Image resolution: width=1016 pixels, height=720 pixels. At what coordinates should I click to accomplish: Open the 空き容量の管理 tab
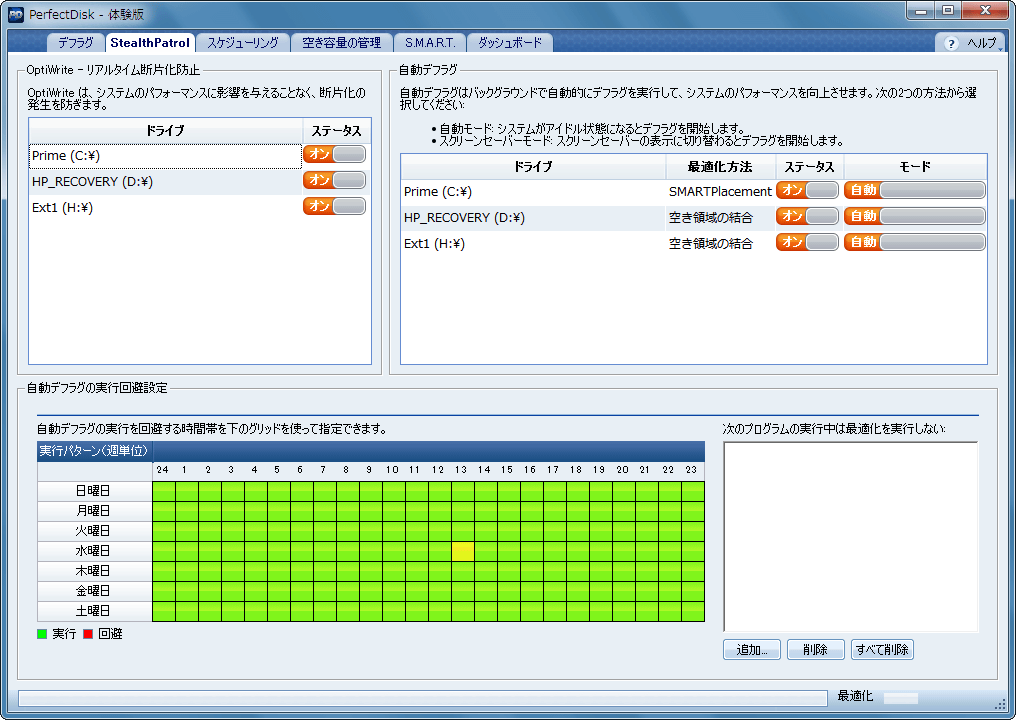coord(341,43)
